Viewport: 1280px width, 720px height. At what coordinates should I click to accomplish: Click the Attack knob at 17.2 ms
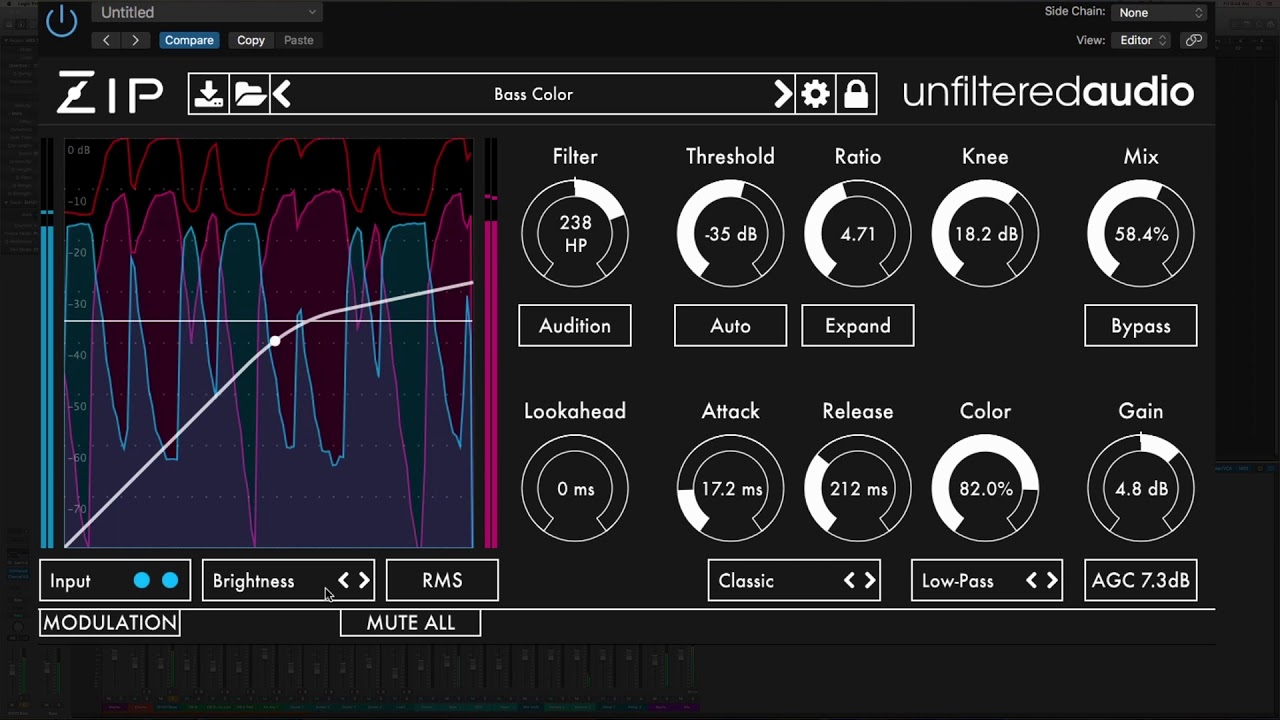click(x=730, y=489)
